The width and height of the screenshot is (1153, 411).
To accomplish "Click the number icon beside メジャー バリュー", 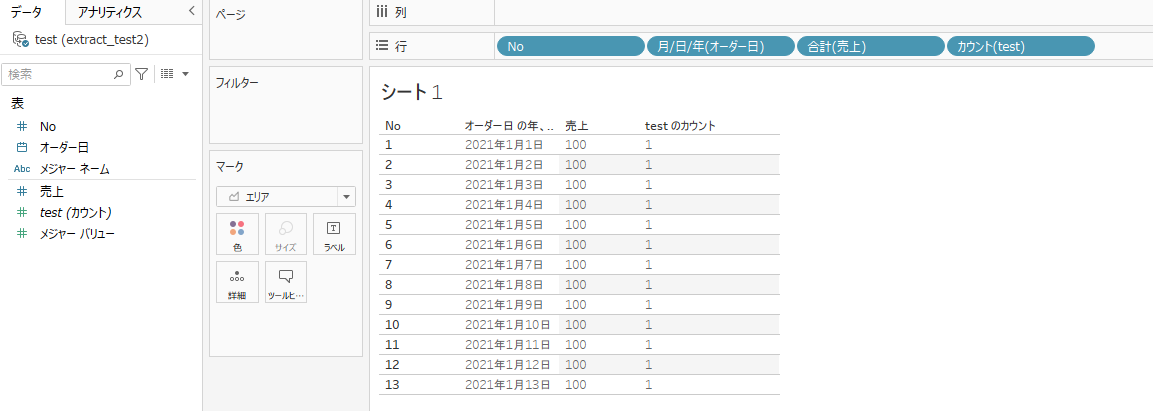I will click(x=22, y=234).
